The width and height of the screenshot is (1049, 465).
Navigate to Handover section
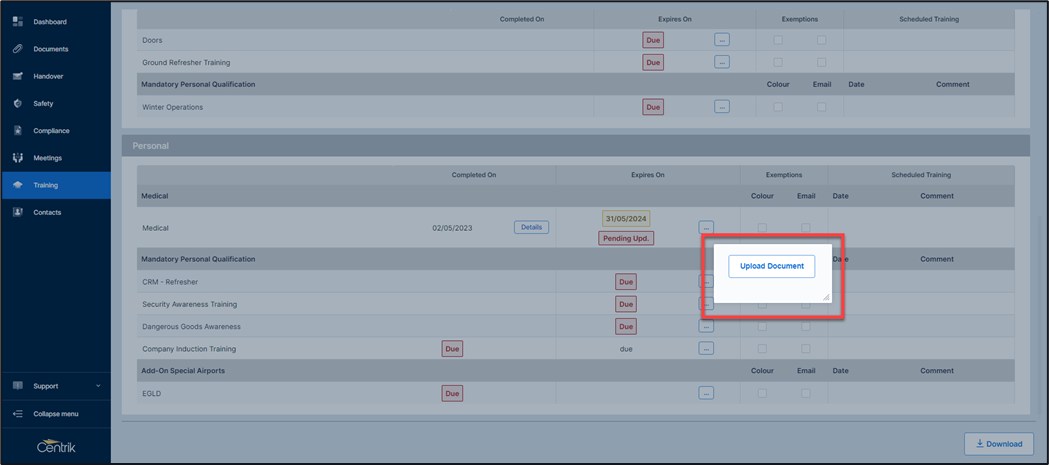(48, 76)
